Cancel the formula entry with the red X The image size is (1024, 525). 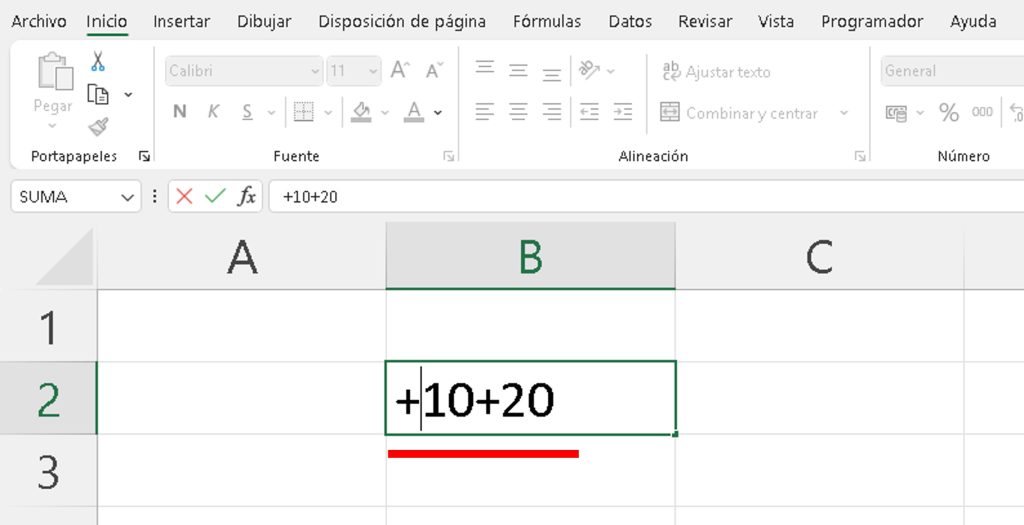pyautogui.click(x=184, y=196)
